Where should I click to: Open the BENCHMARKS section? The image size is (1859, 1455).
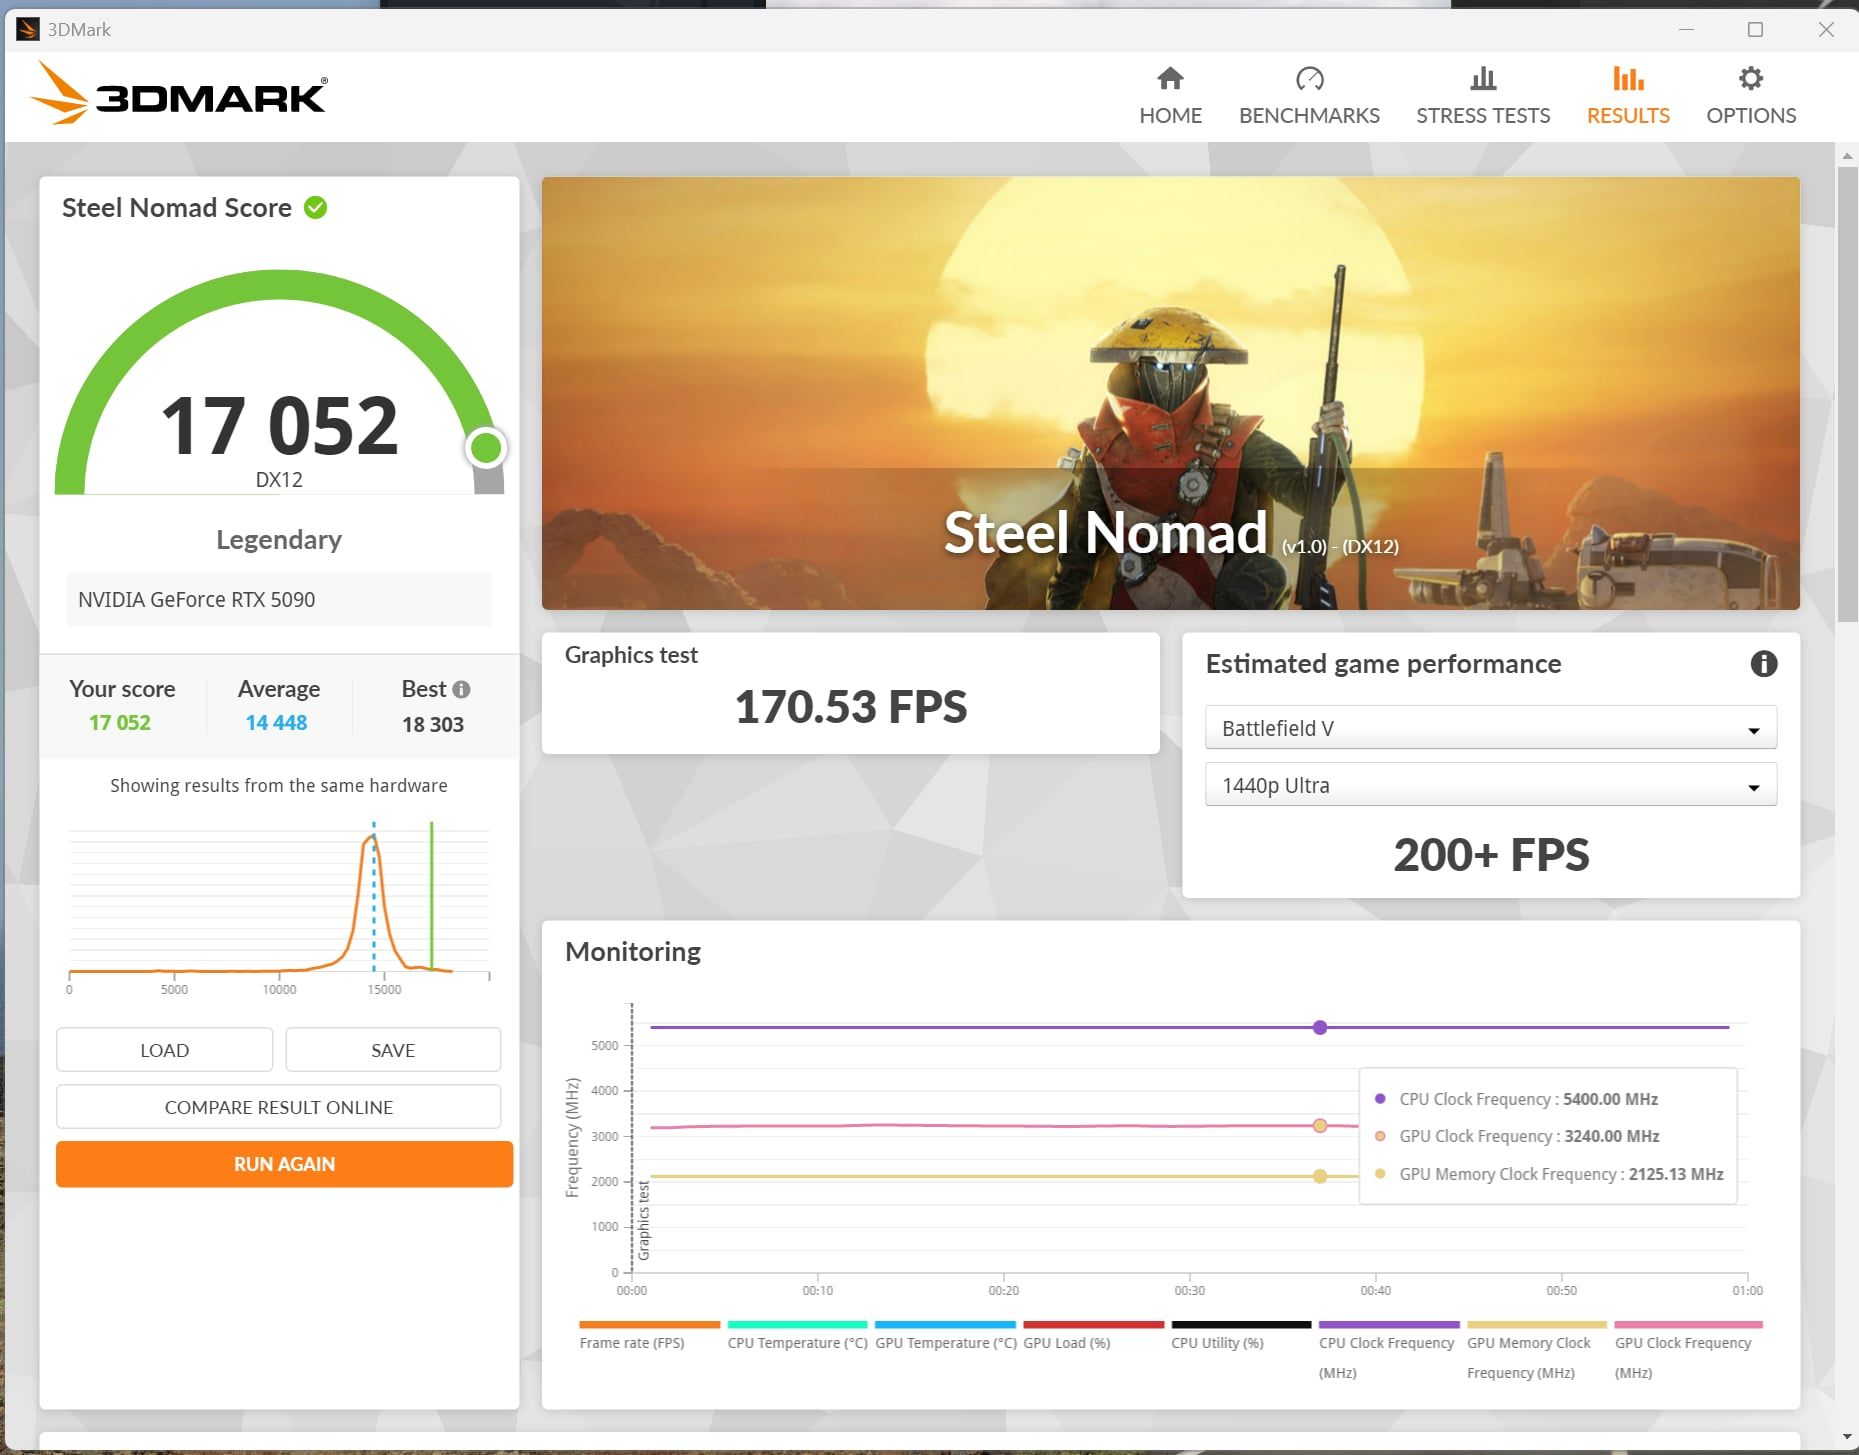1309,96
